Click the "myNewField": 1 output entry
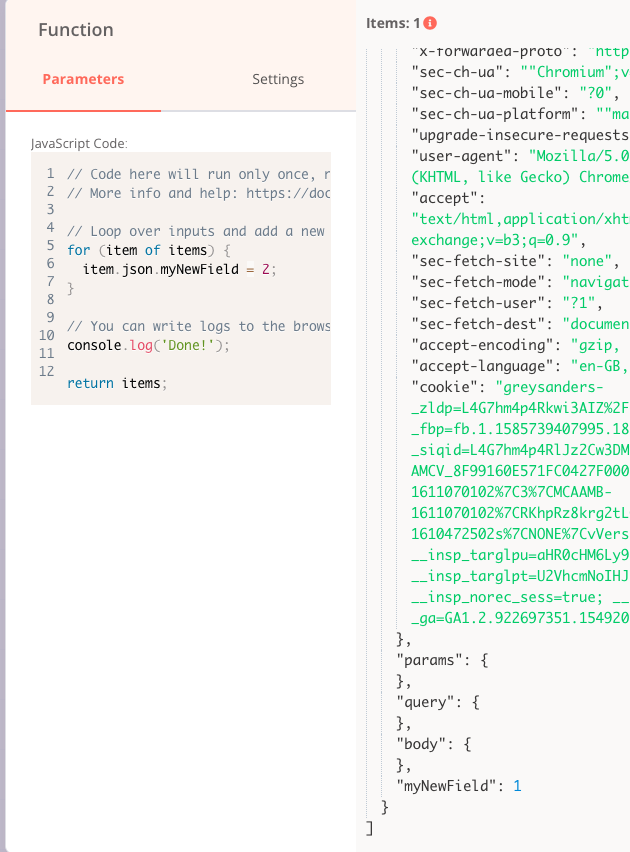 [459, 786]
